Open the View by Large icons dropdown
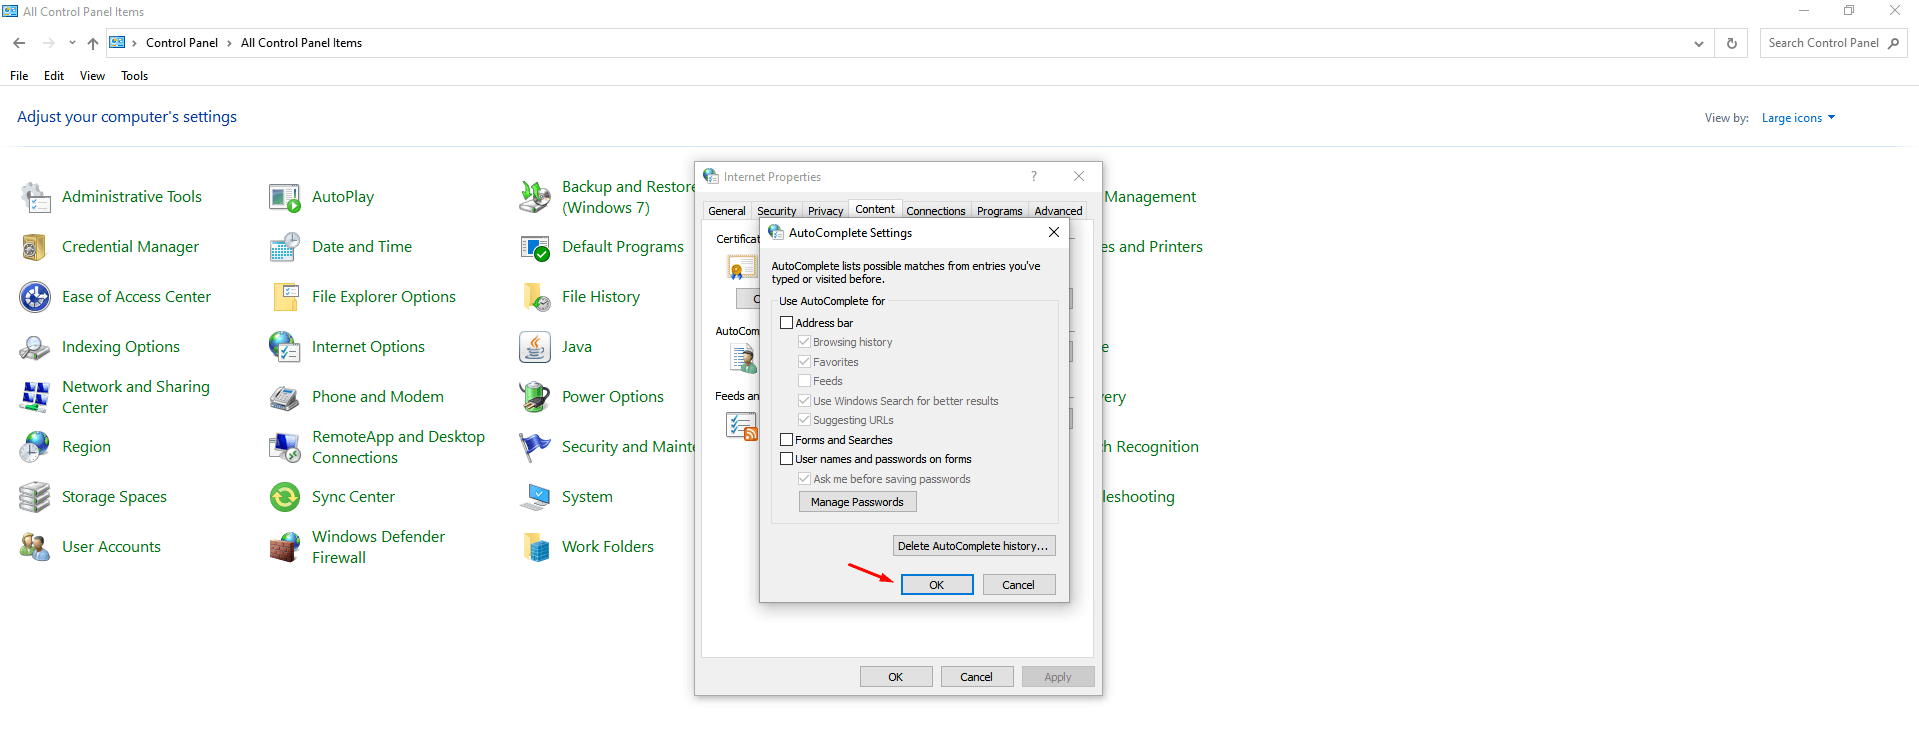Viewport: 1919px width, 751px height. click(x=1798, y=118)
